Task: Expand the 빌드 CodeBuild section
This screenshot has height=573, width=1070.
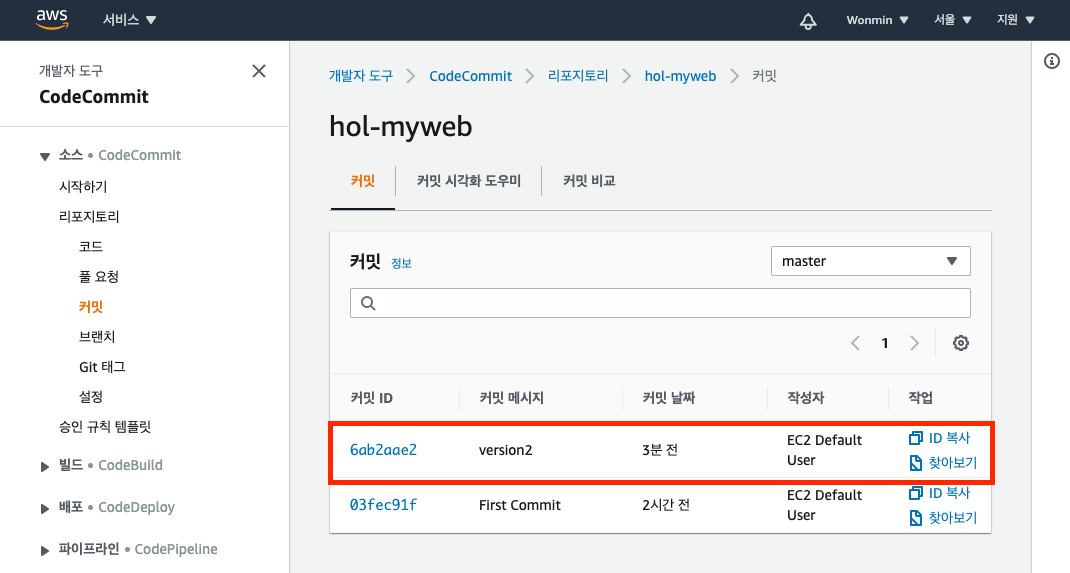Action: pyautogui.click(x=45, y=467)
